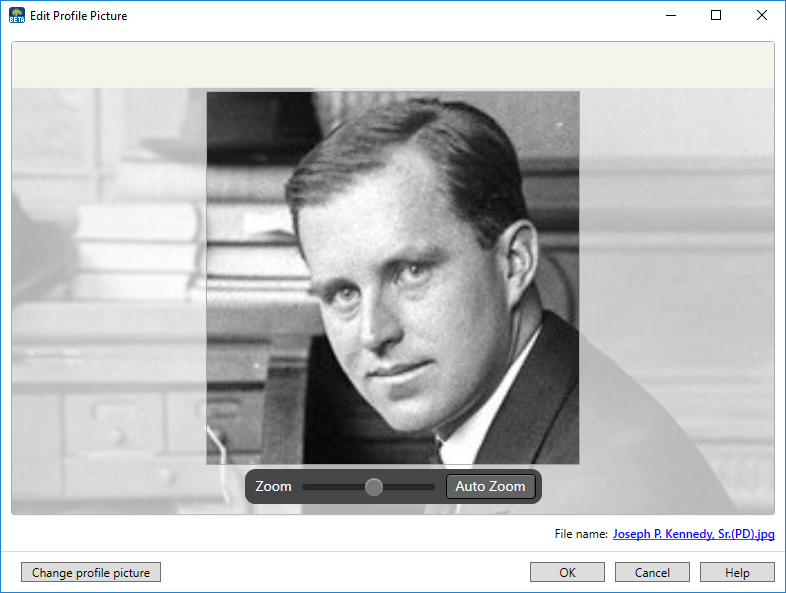Click Change profile picture button
Image resolution: width=786 pixels, height=593 pixels.
click(x=91, y=572)
